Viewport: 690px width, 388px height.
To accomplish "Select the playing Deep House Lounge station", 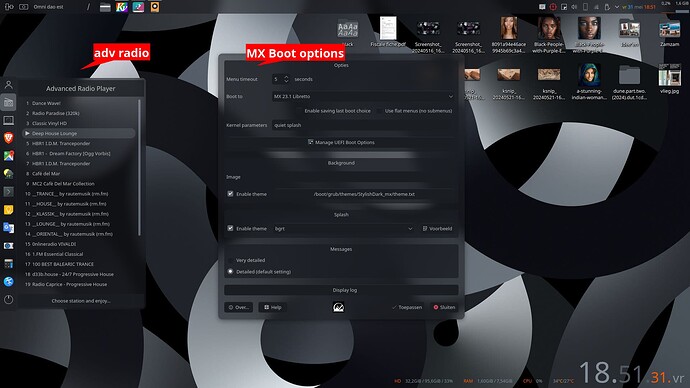I will coord(79,133).
